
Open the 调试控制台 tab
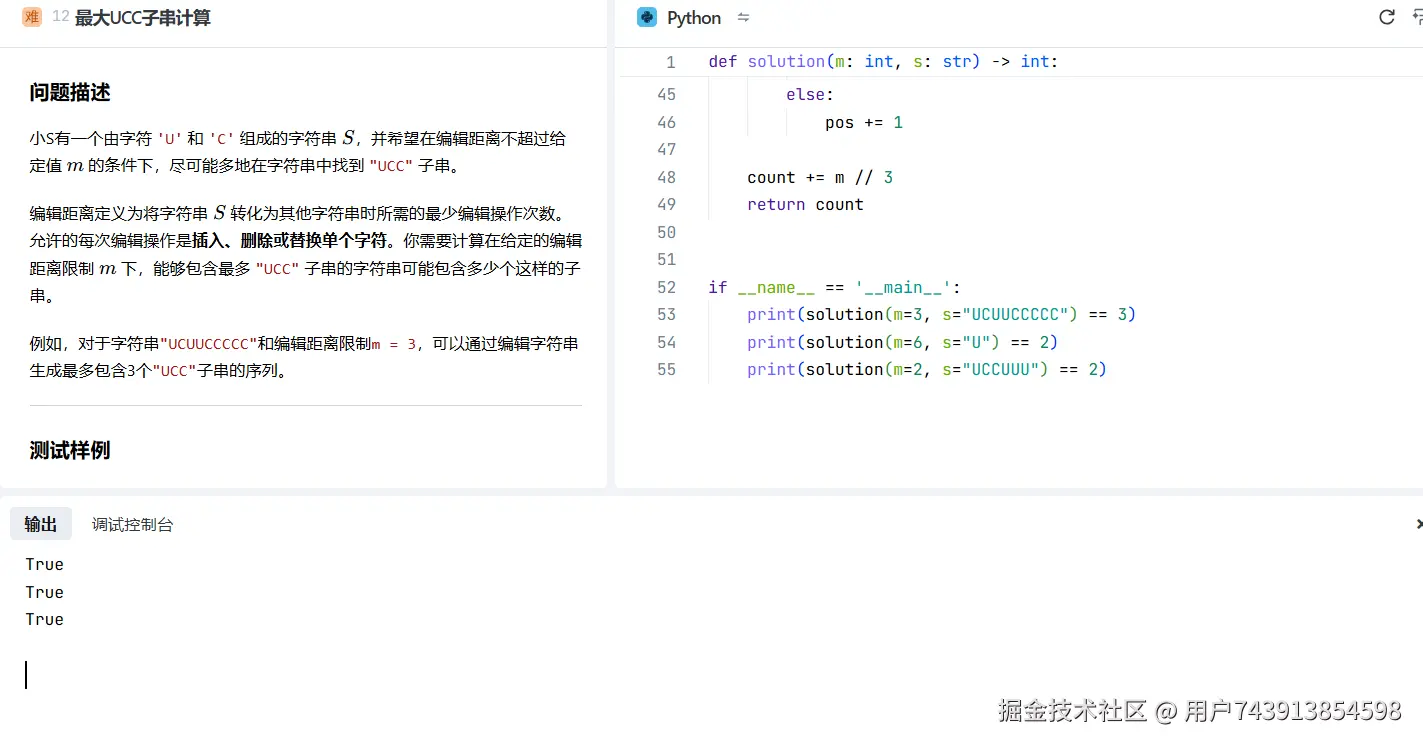[133, 524]
